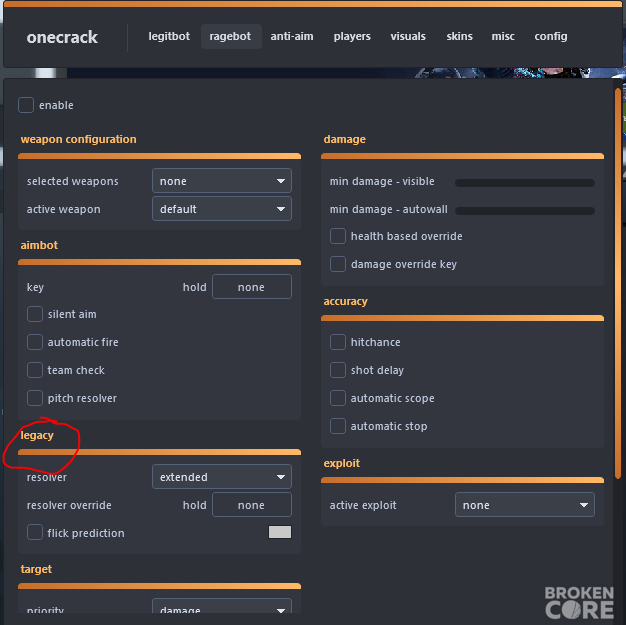The height and width of the screenshot is (625, 626).
Task: Go to the visuals tab
Action: pyautogui.click(x=408, y=36)
